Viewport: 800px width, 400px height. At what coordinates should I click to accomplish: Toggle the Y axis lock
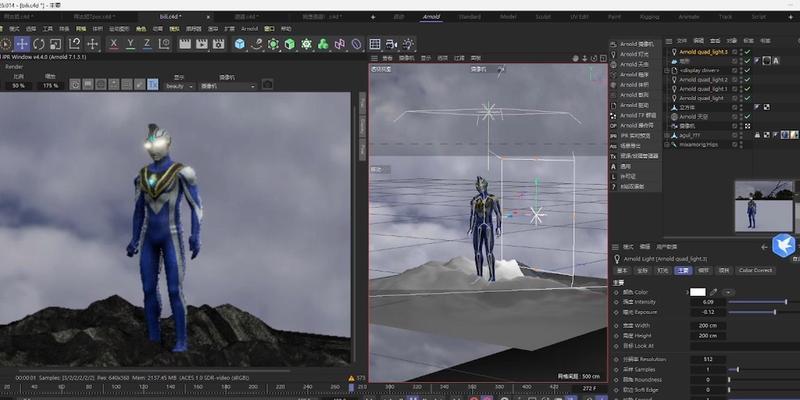tap(131, 44)
